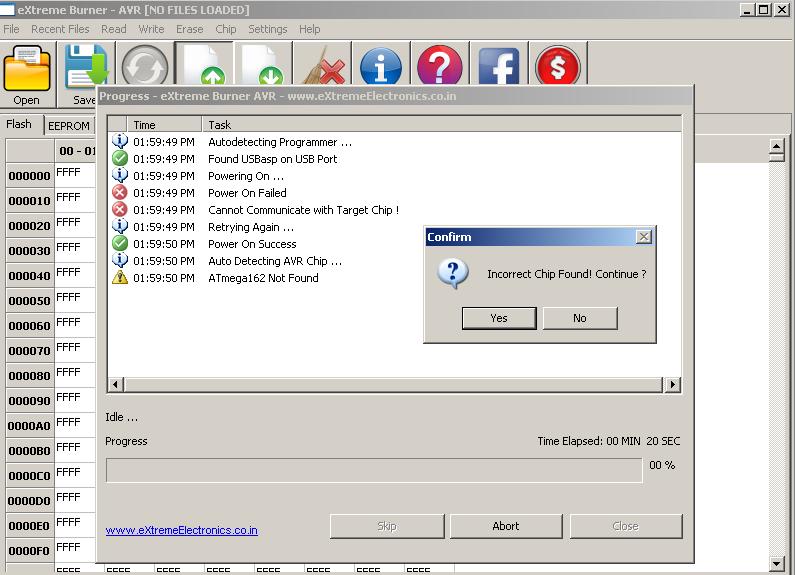Click the main window scroll down arrow
The height and width of the screenshot is (575, 795).
tap(777, 563)
